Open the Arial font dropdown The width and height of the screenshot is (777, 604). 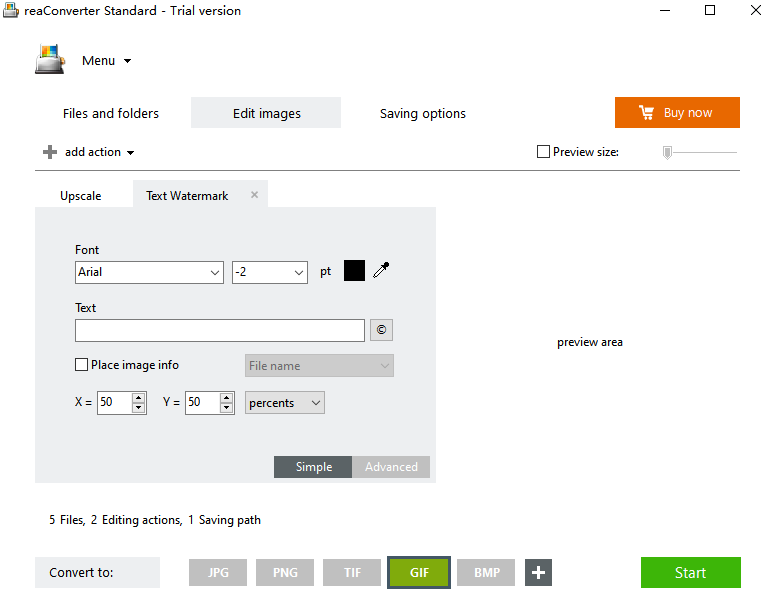pos(149,272)
